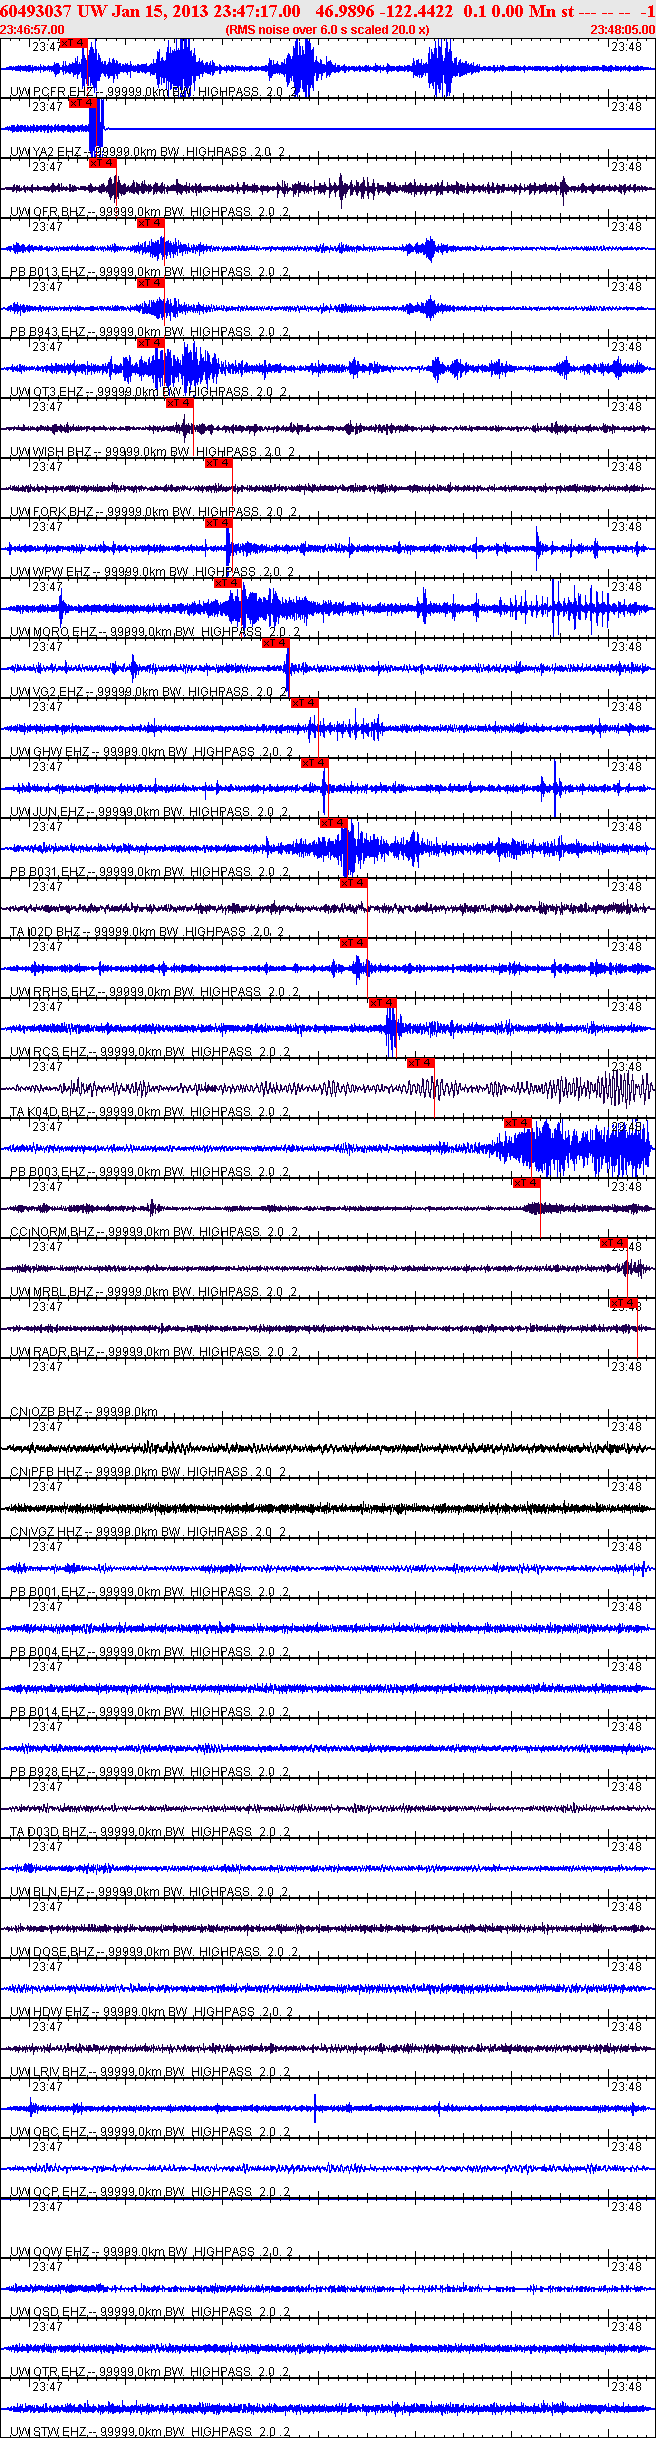The width and height of the screenshot is (656, 2438).
Task: Select the PB B013 EHZ station label
Action: click(x=49, y=272)
